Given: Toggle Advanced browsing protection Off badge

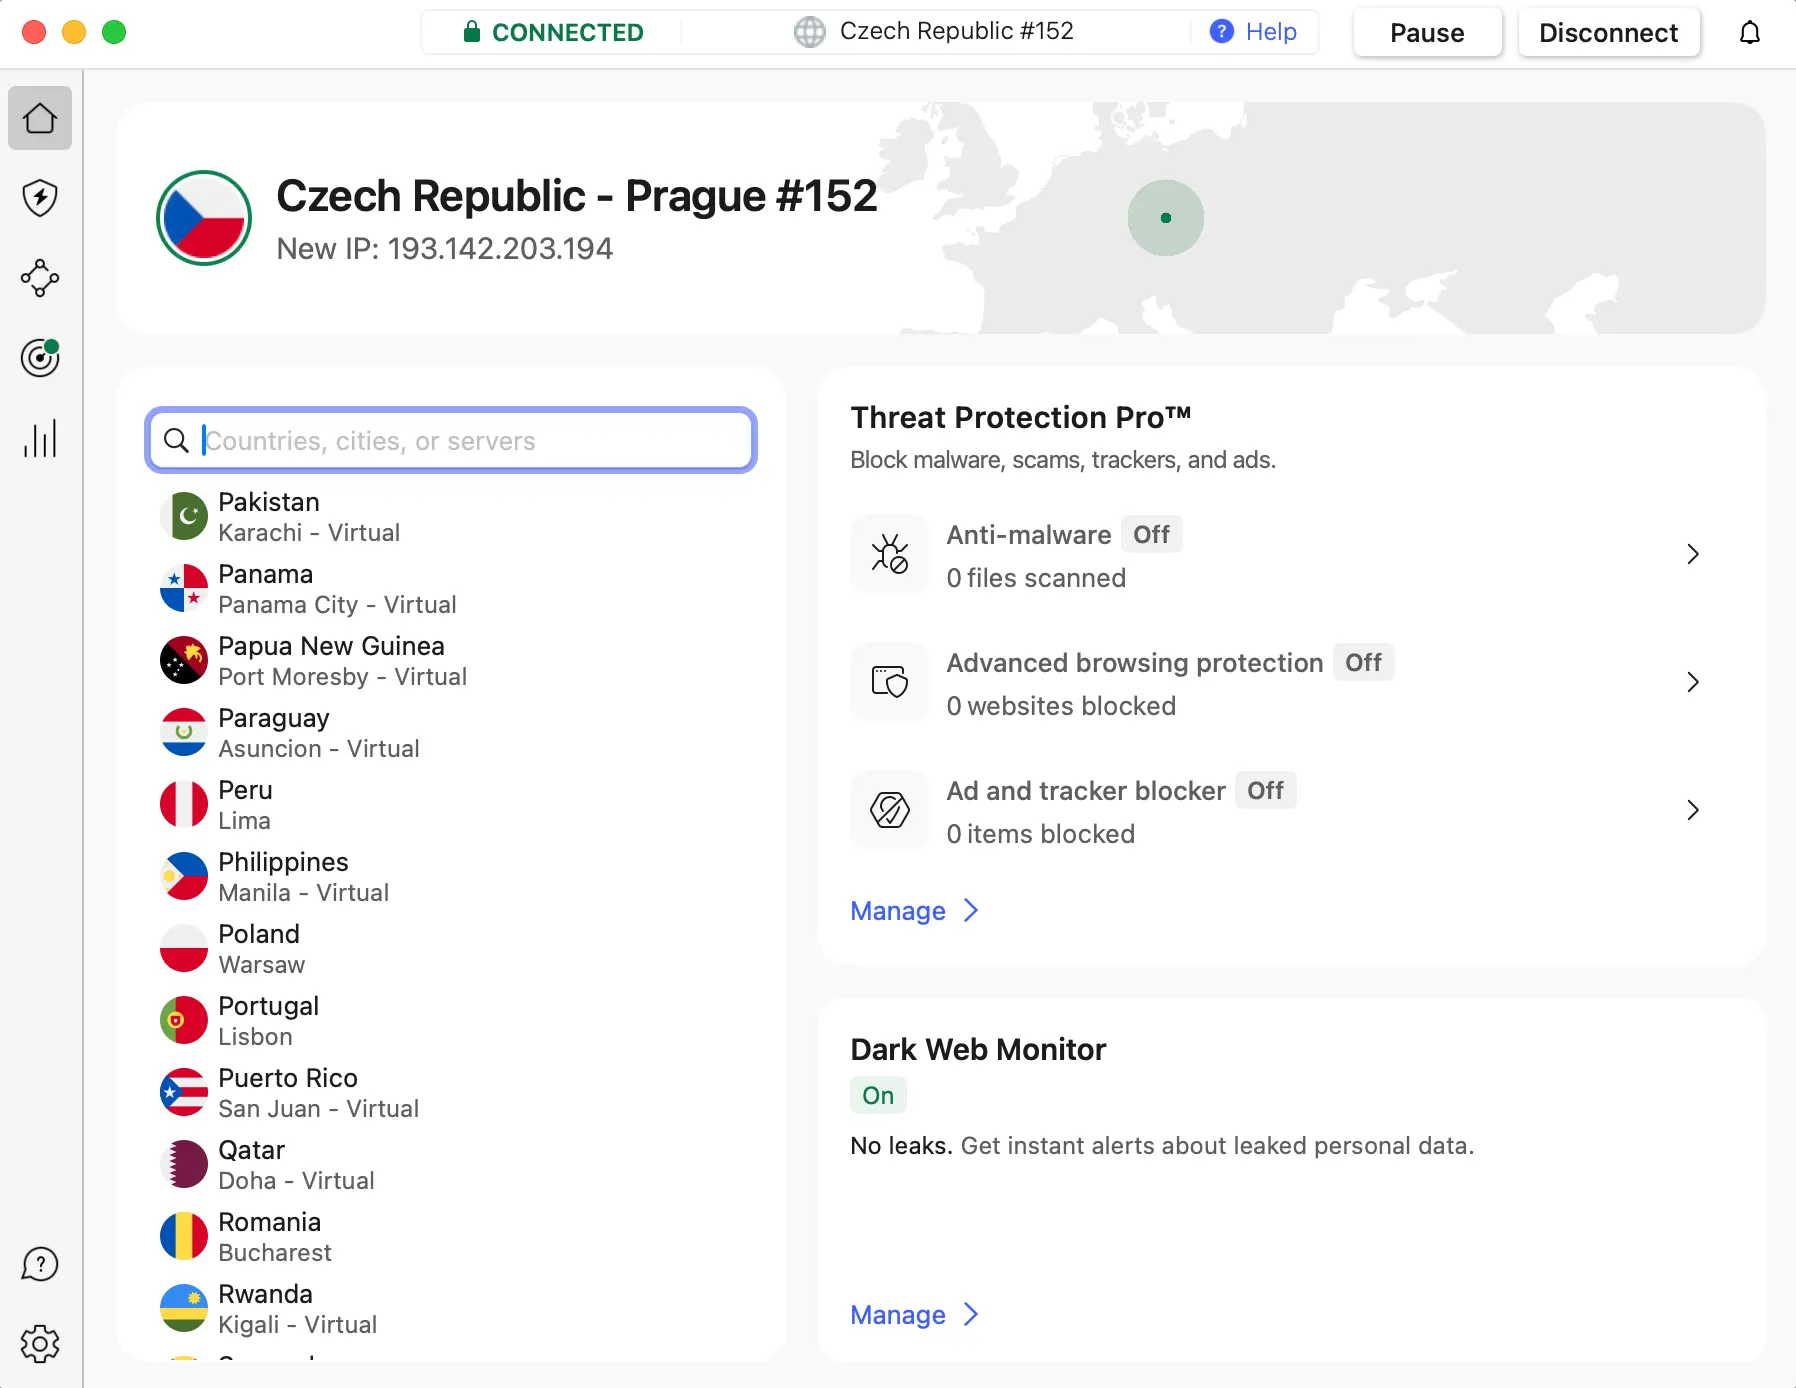Looking at the screenshot, I should click(1362, 663).
